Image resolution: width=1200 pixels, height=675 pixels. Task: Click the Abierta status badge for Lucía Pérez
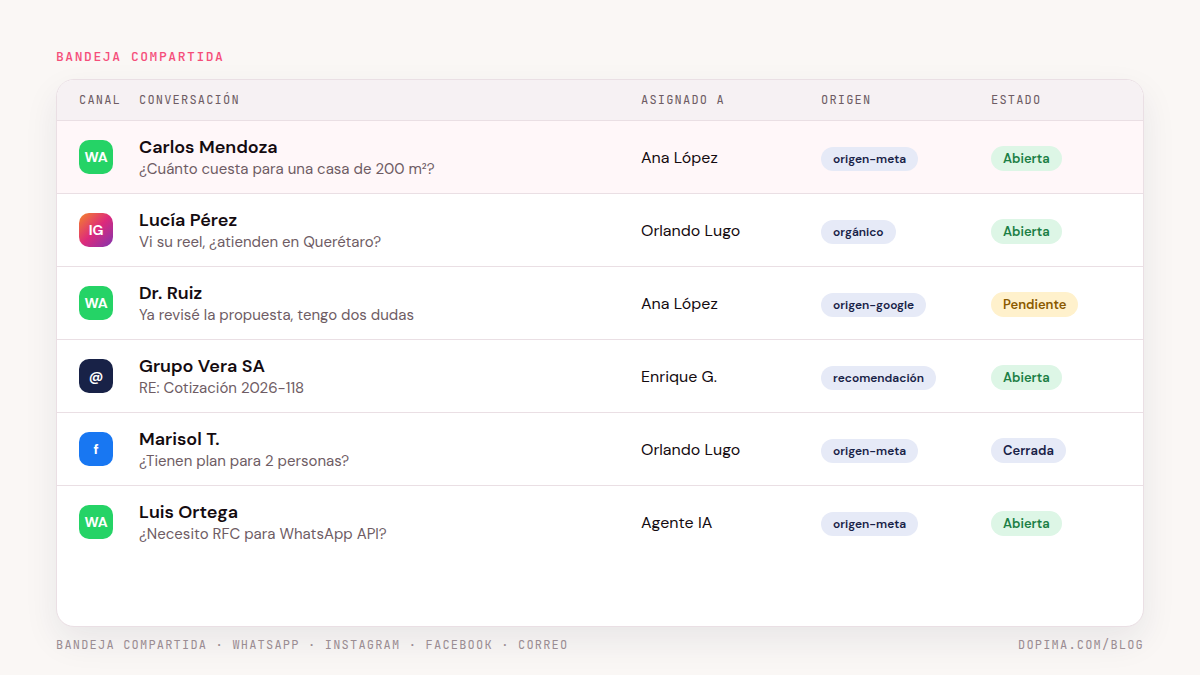(1026, 231)
